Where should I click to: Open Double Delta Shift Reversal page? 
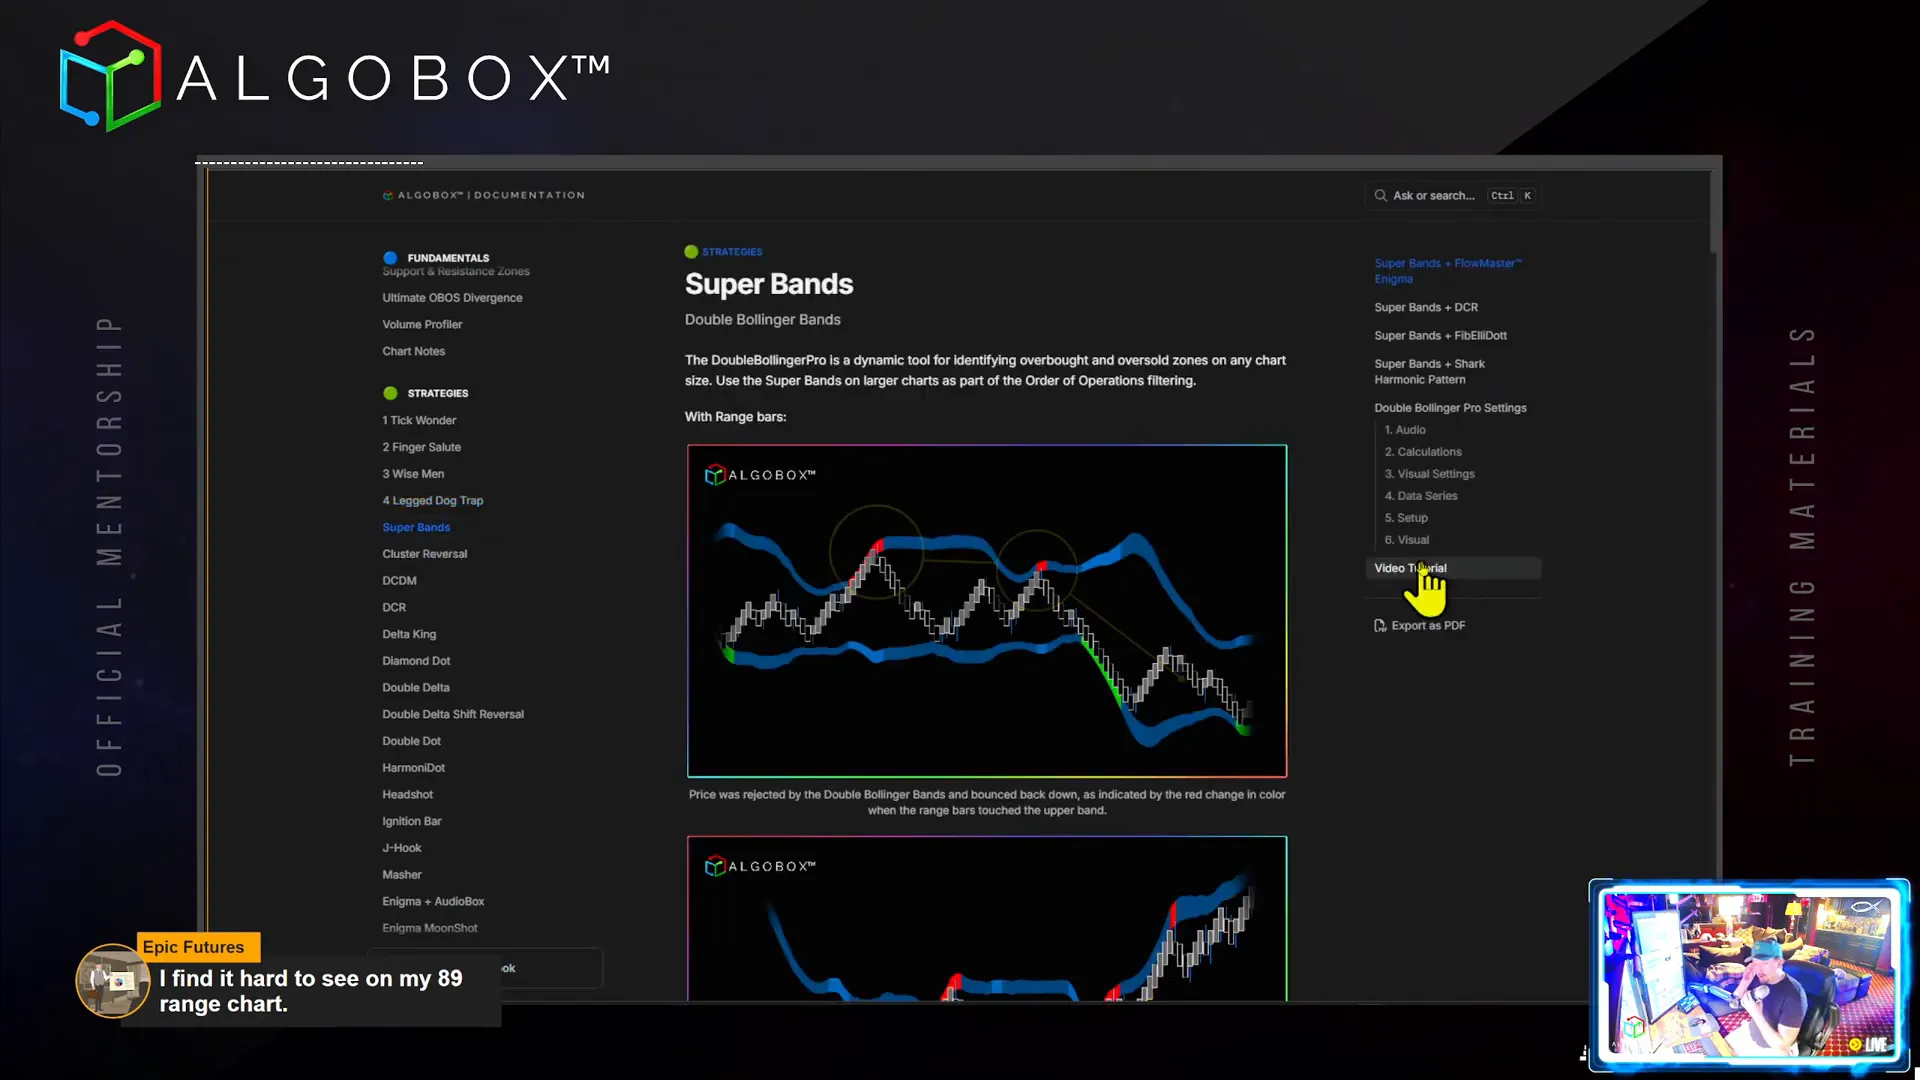coord(453,715)
